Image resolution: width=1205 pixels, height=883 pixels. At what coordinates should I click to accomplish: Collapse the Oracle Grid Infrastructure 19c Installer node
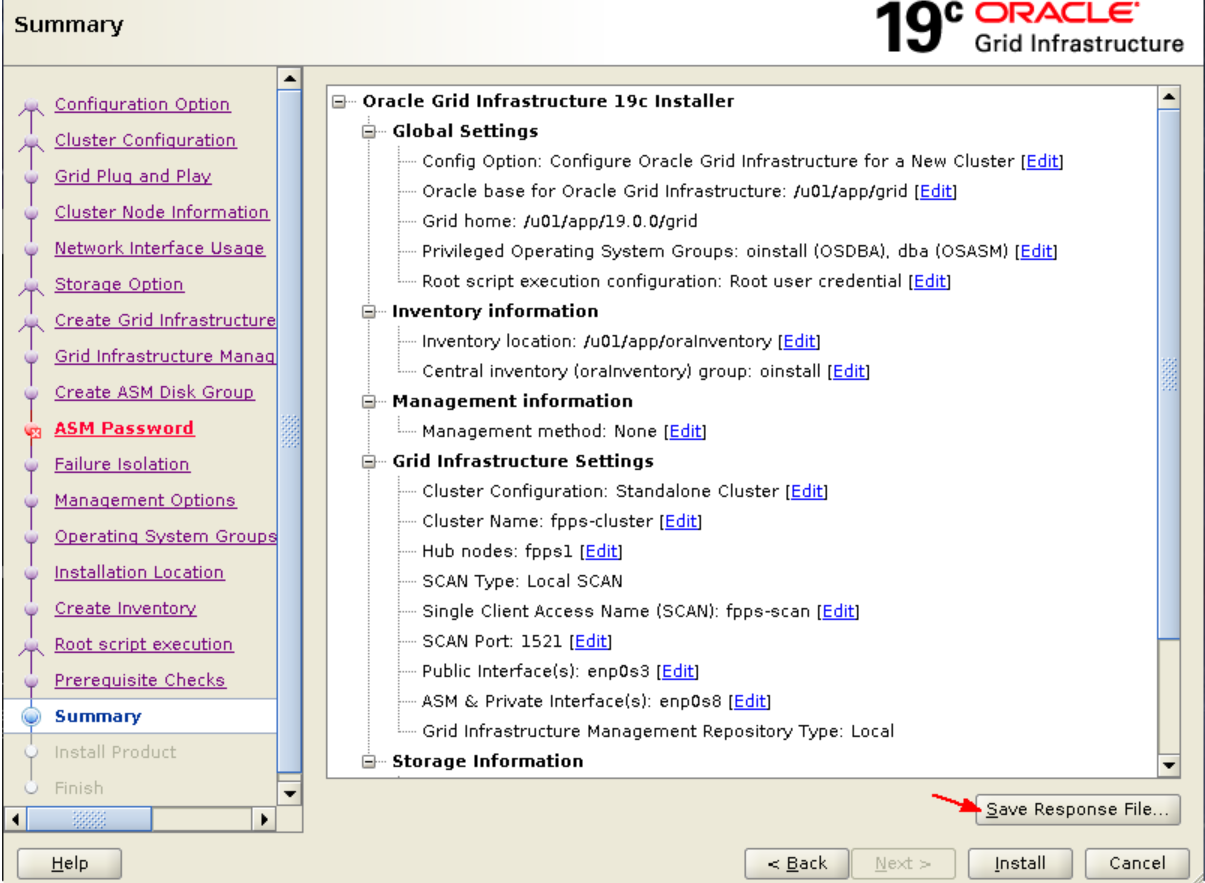coord(340,101)
